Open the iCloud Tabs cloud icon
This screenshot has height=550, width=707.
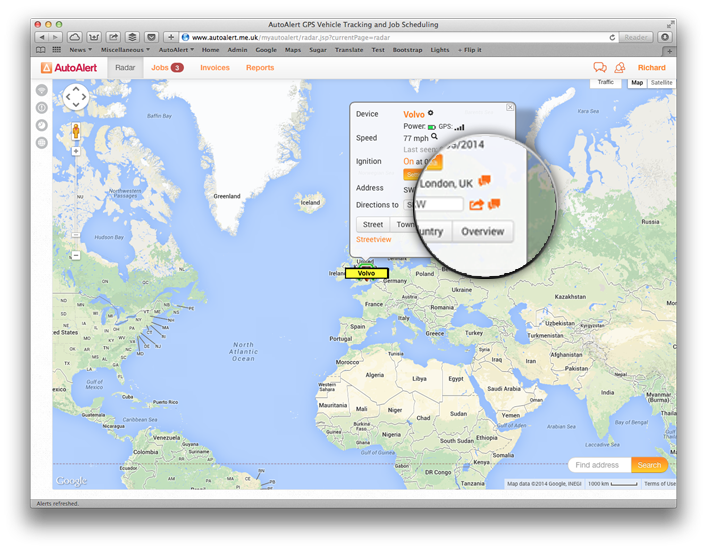[74, 37]
